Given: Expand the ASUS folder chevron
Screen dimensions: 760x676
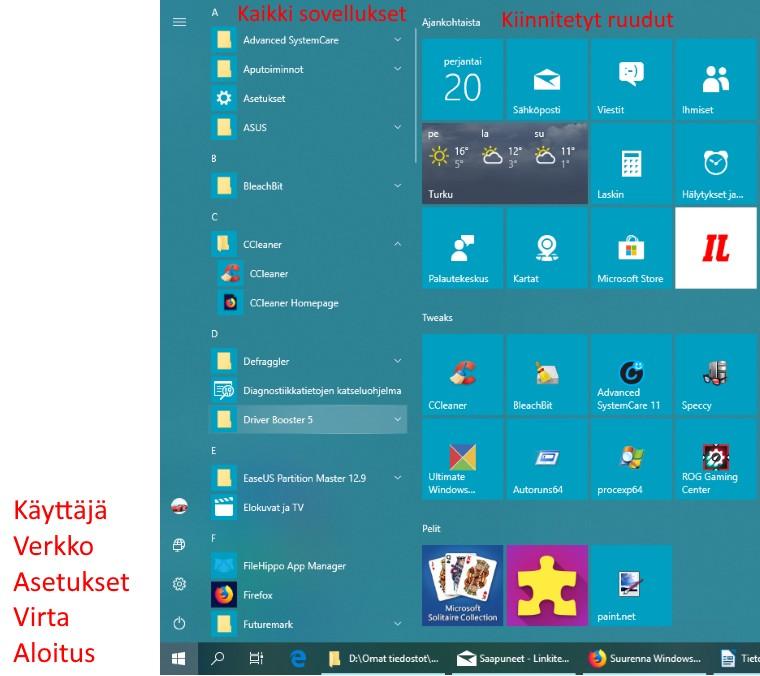Looking at the screenshot, I should pyautogui.click(x=397, y=127).
